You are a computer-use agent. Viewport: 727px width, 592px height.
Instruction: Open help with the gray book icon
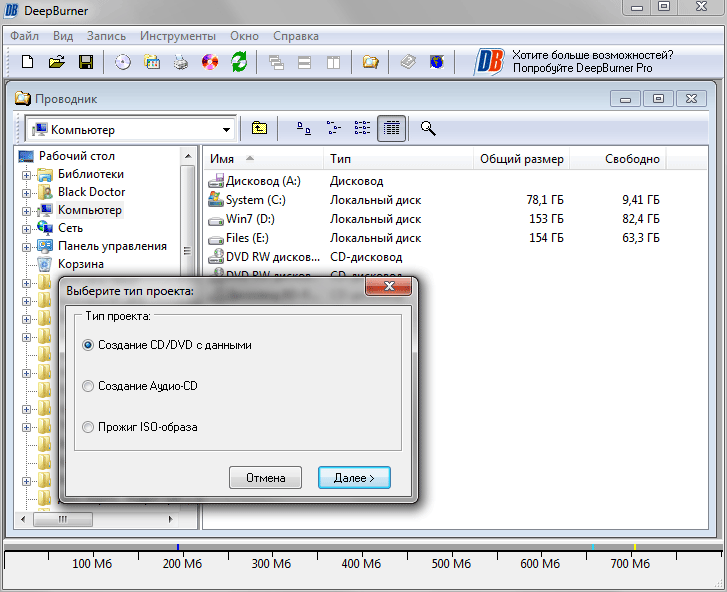point(408,62)
